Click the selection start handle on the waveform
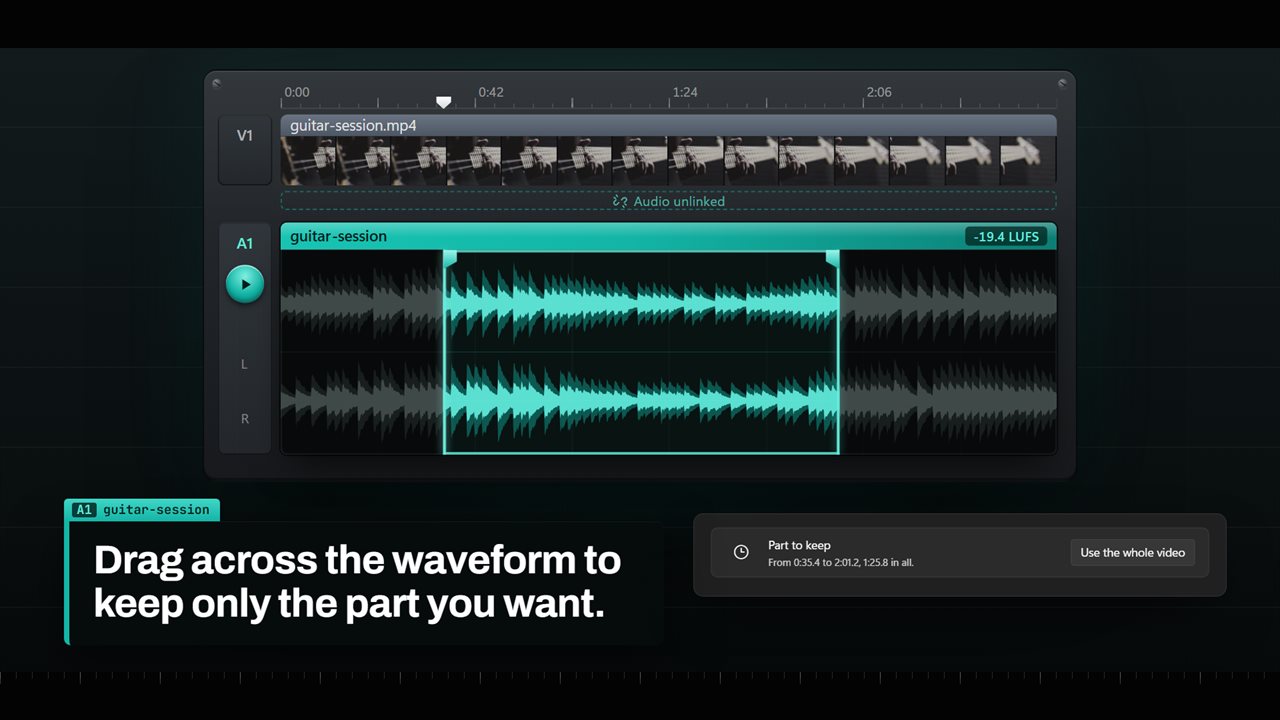 pyautogui.click(x=450, y=258)
